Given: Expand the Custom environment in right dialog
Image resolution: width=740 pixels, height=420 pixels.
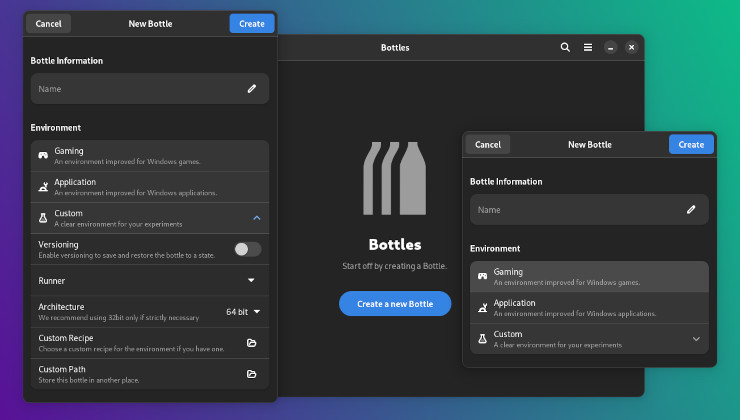Looking at the screenshot, I should [x=696, y=339].
